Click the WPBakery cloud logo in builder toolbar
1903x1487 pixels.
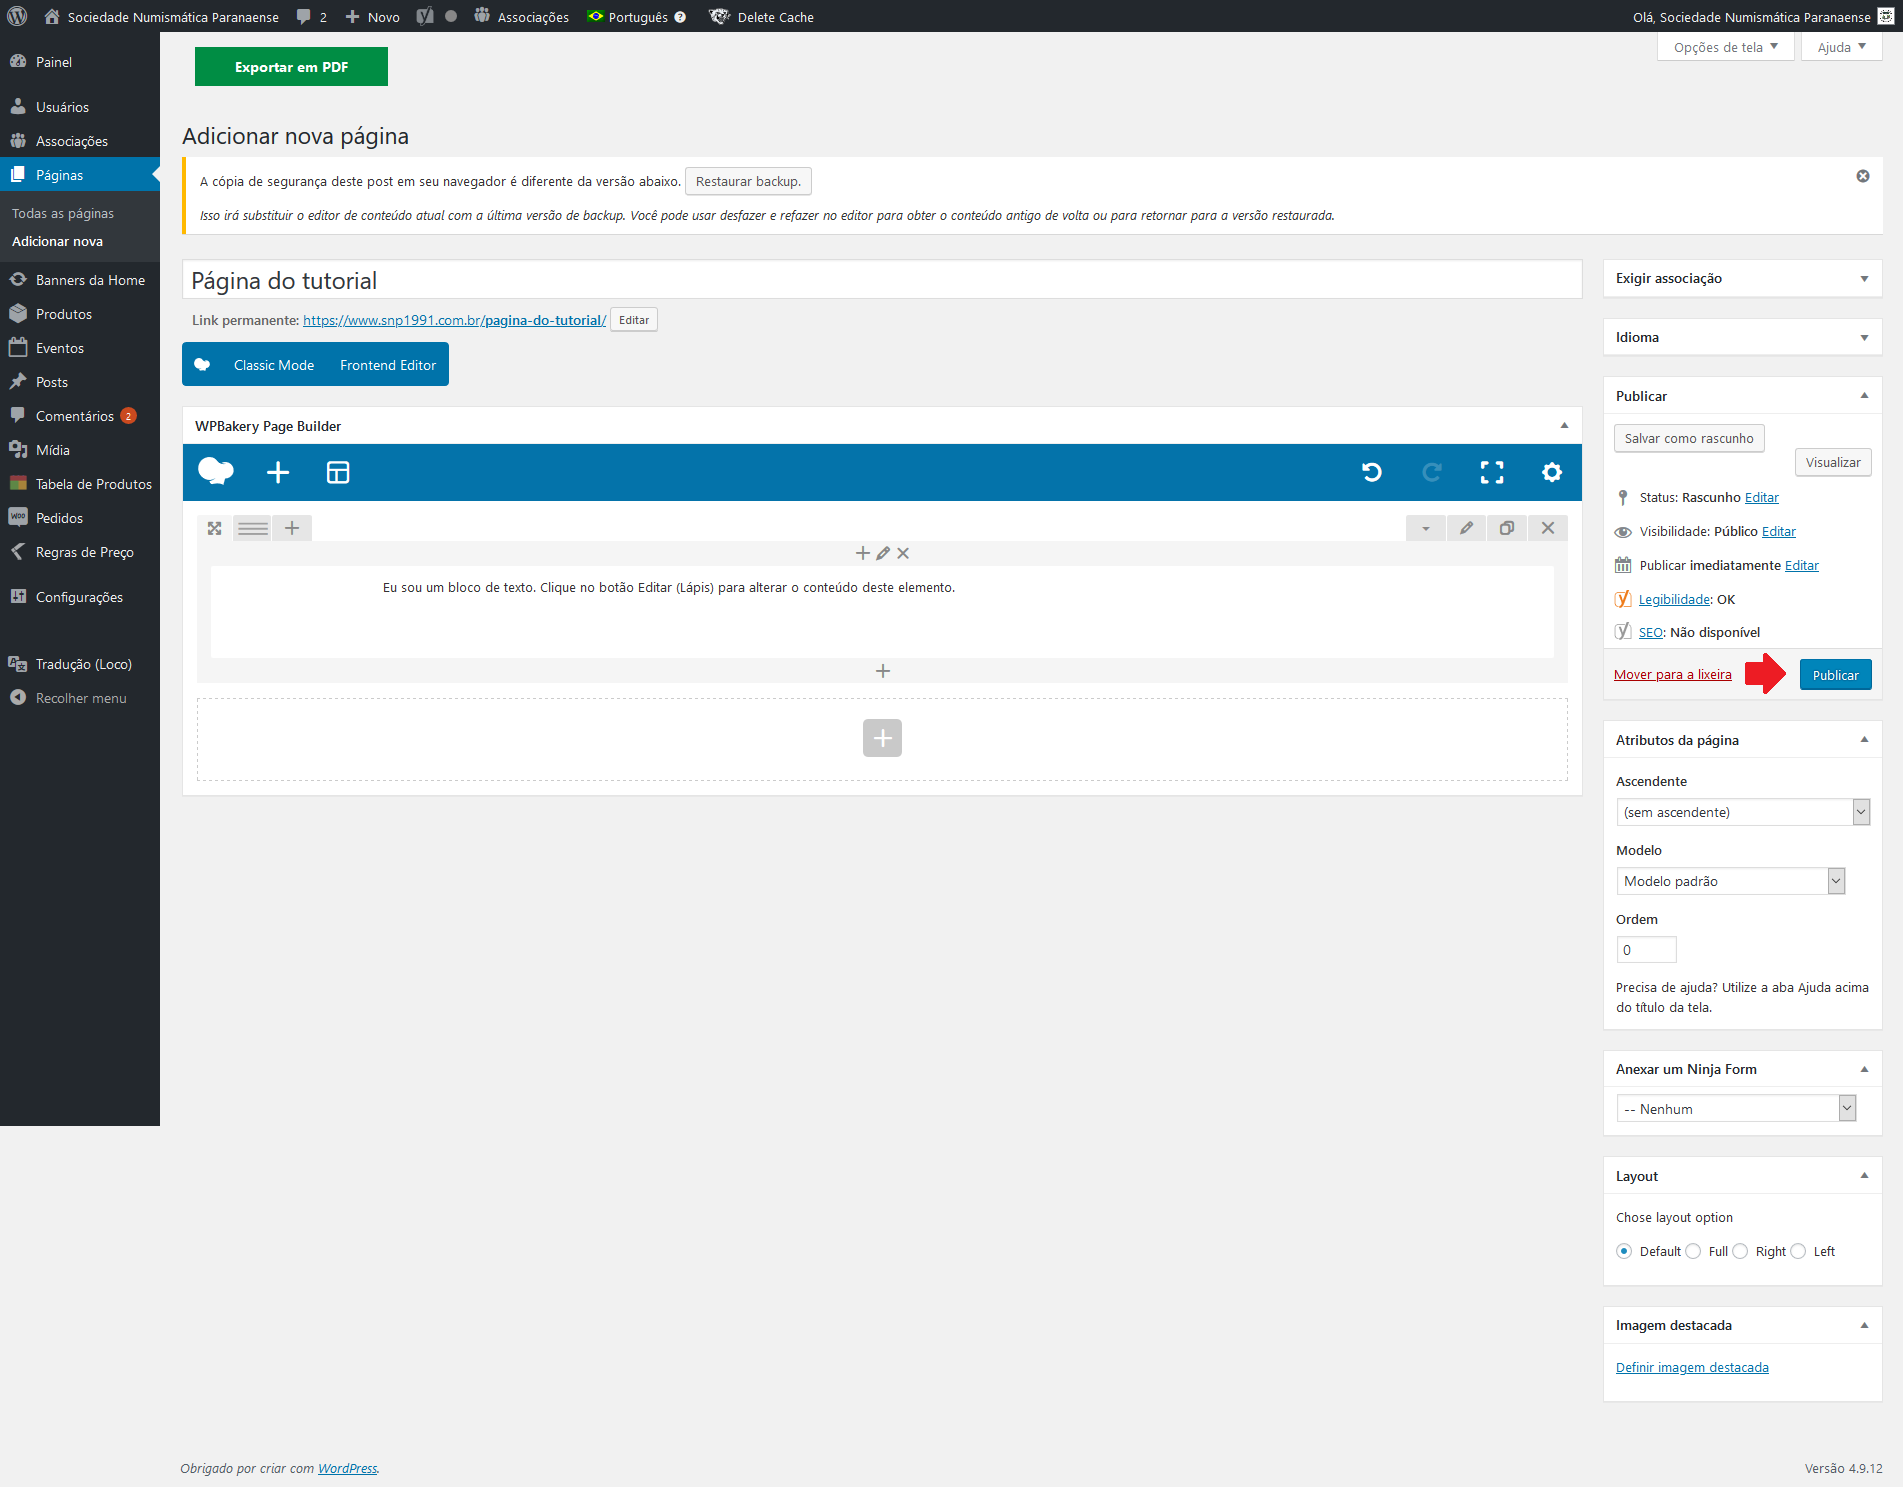pos(216,472)
